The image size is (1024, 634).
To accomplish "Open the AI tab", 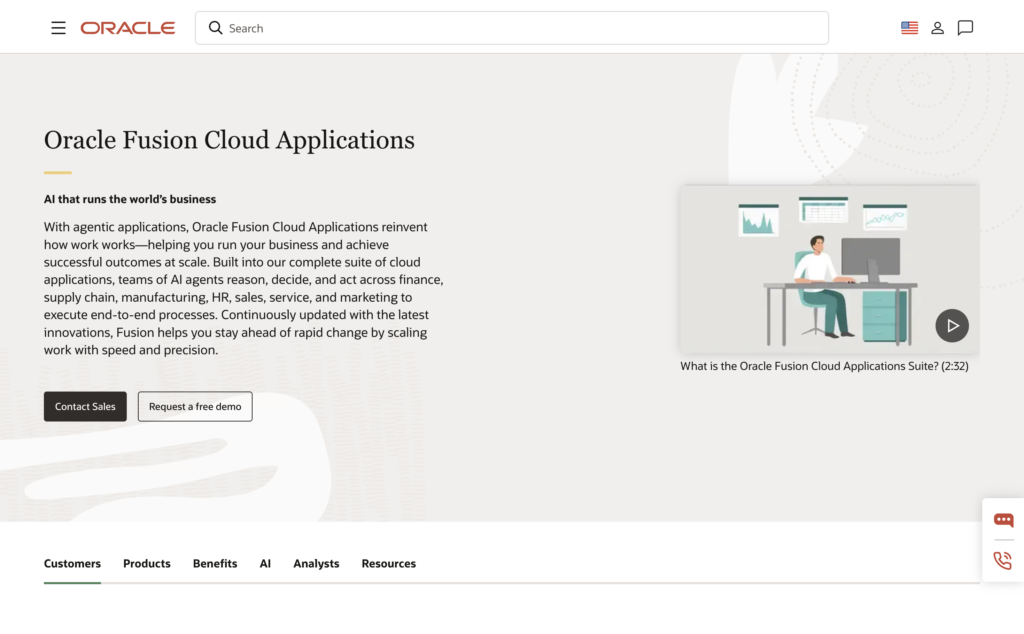I will tap(265, 563).
